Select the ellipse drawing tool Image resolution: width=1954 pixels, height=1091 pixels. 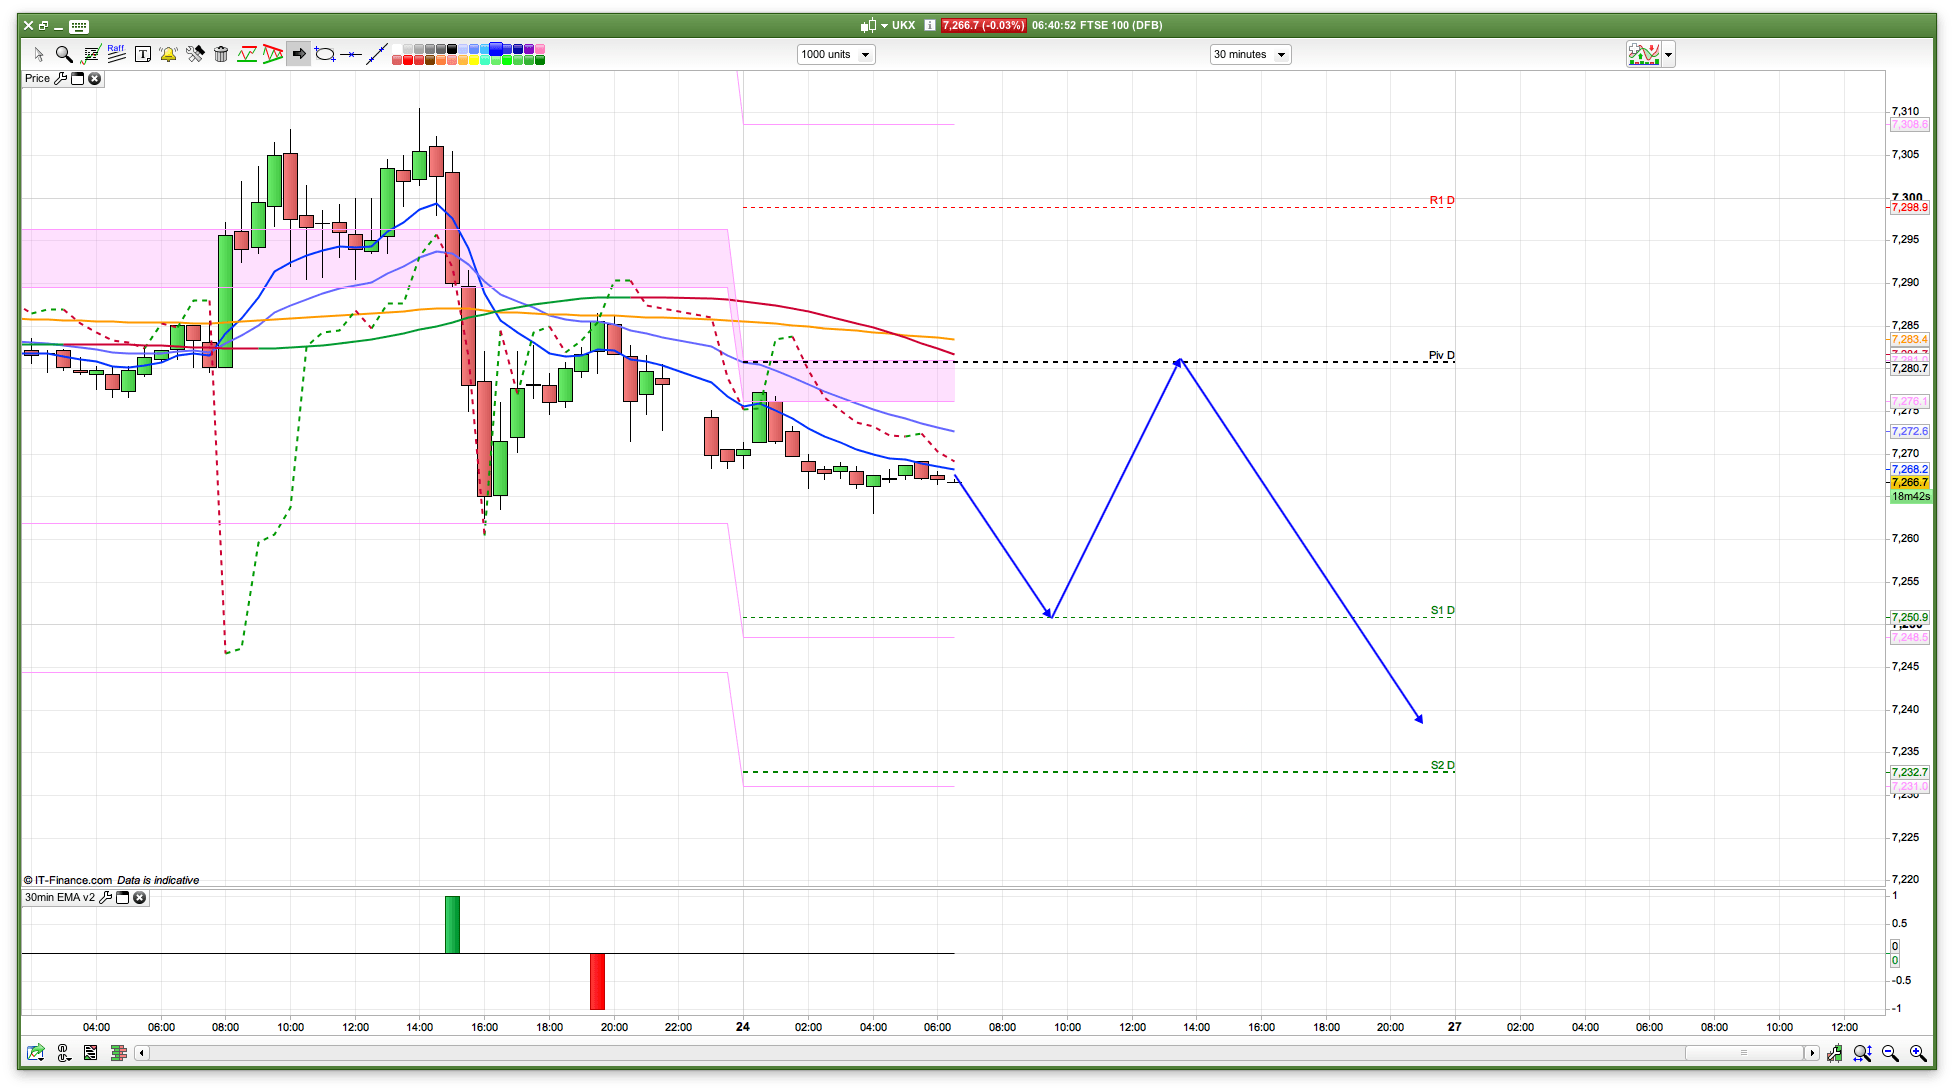click(x=325, y=54)
